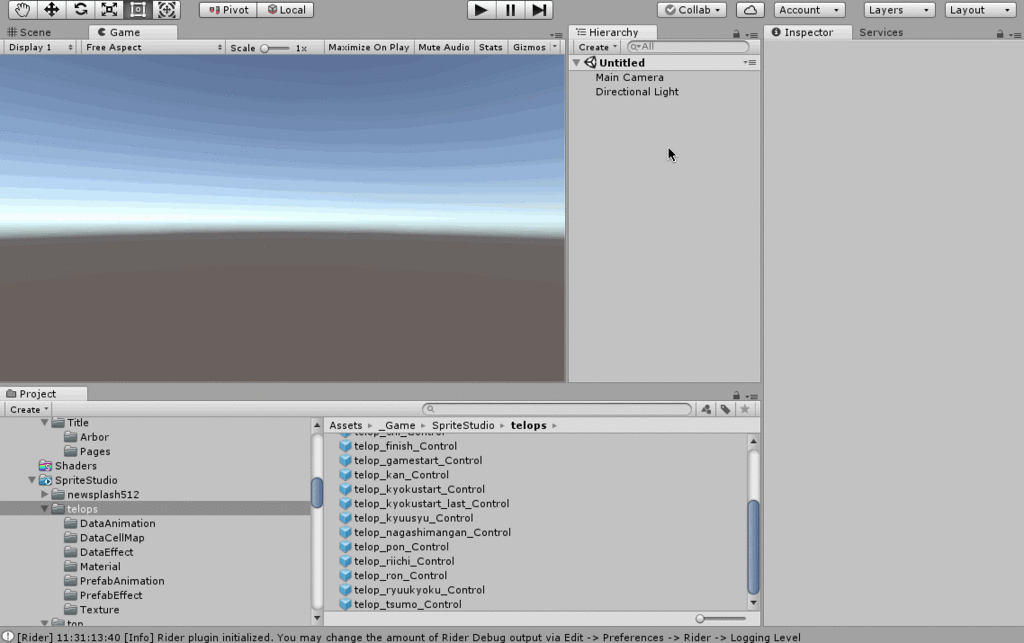
Task: Go to SpriteStudio in breadcrumb
Action: tap(463, 426)
